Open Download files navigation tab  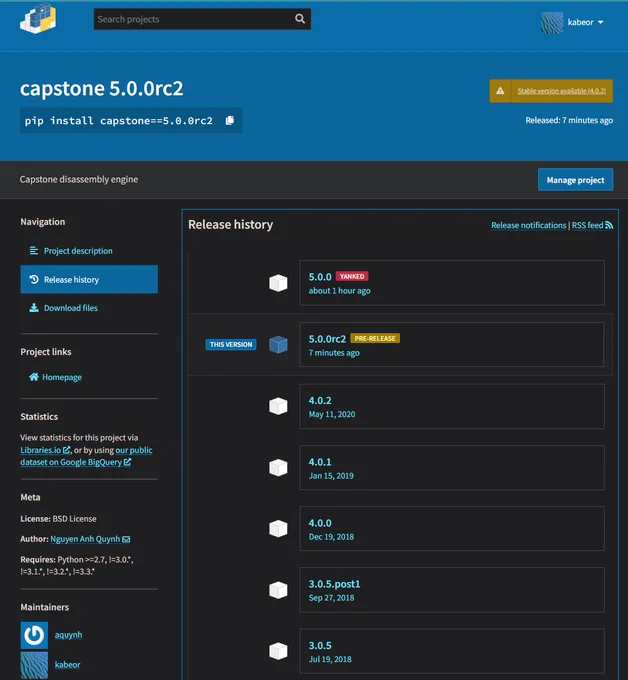[89, 308]
